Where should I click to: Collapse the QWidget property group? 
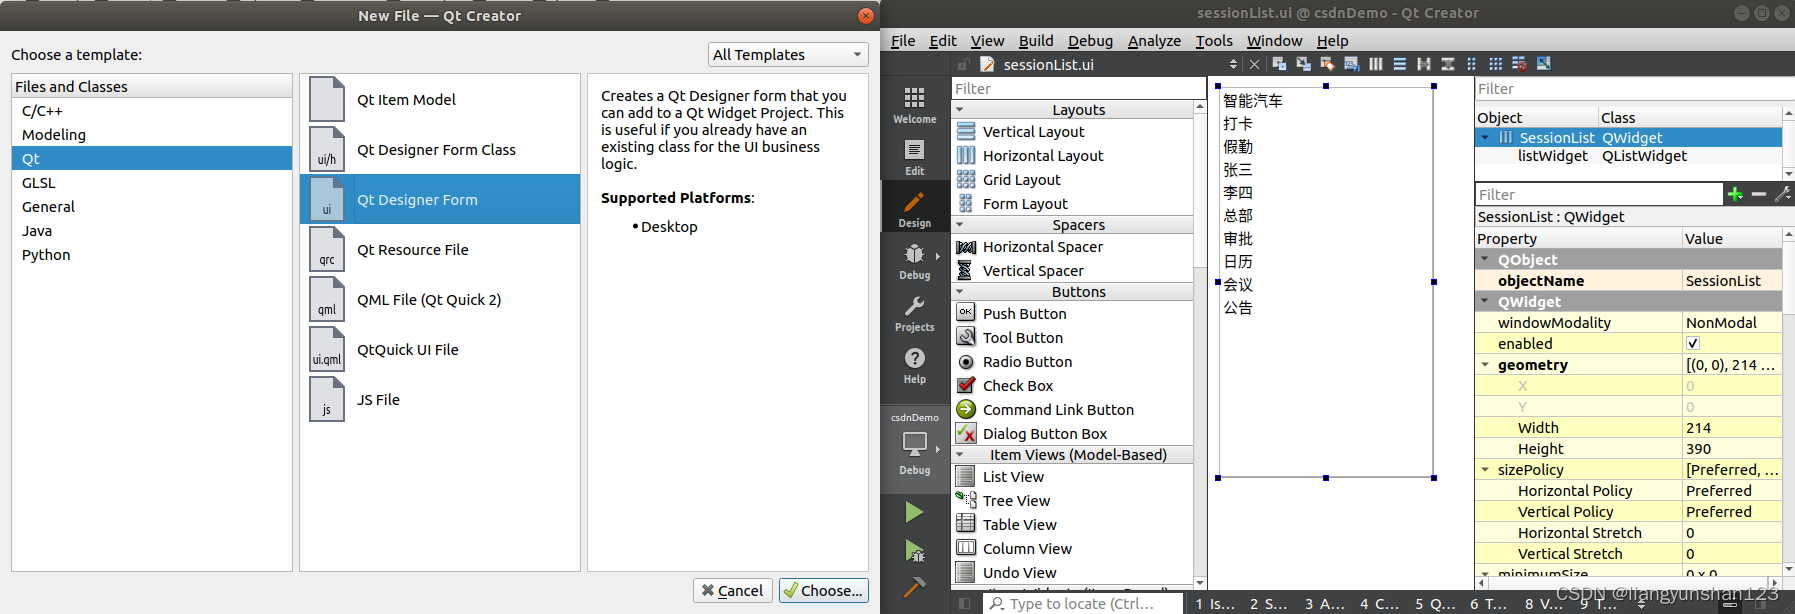tap(1485, 302)
